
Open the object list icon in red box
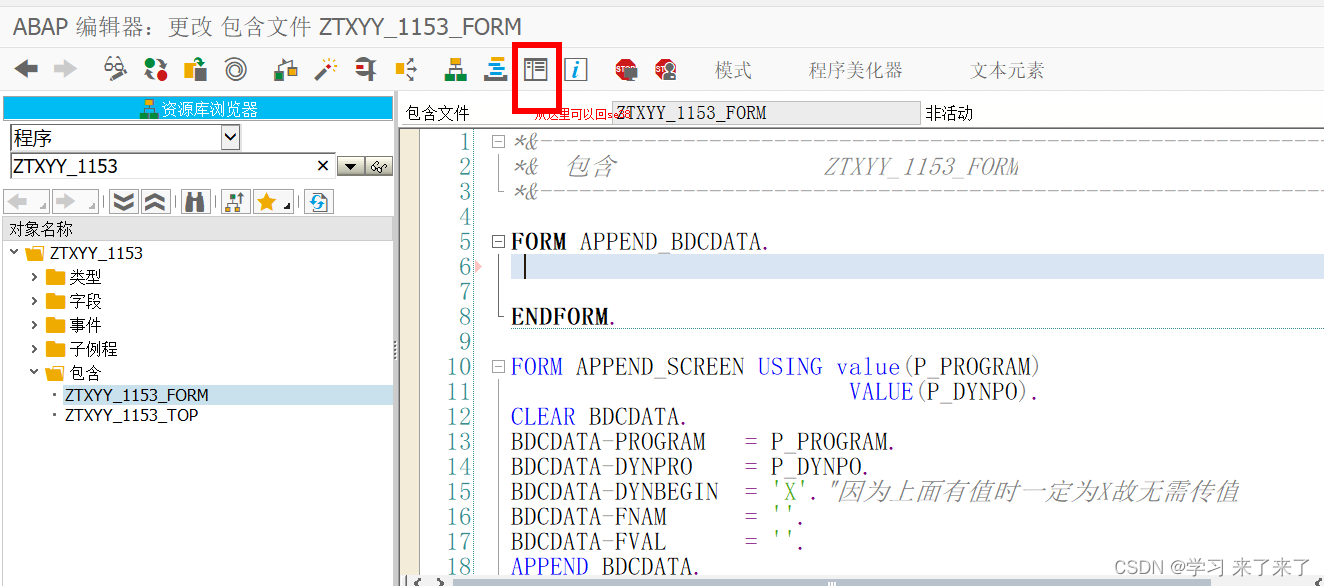click(x=536, y=69)
